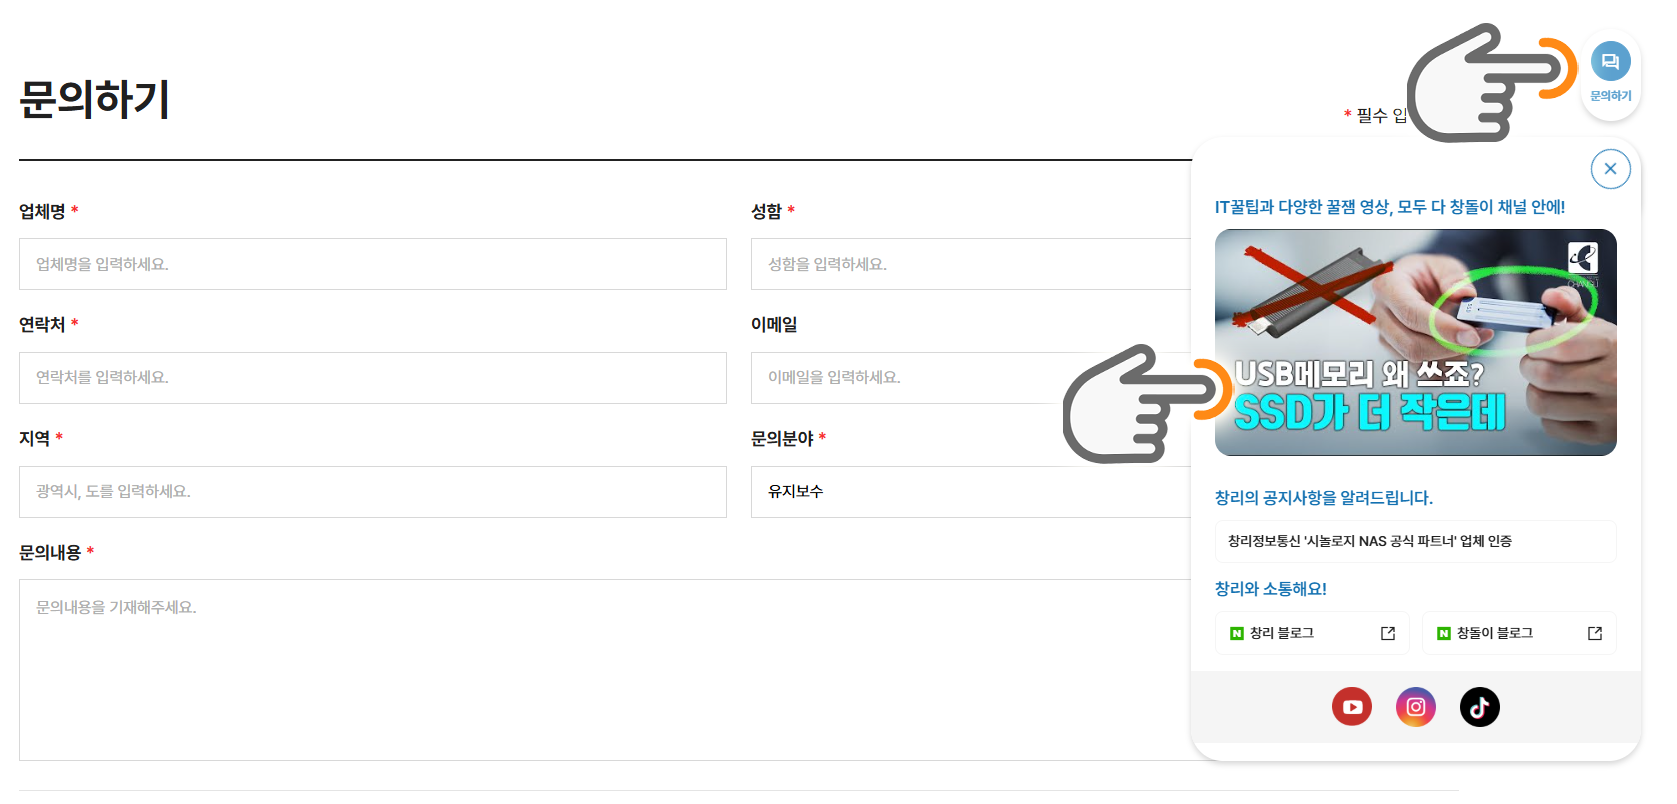Click external link icon beside 창리 블로그
This screenshot has height=804, width=1677.
tap(1388, 633)
